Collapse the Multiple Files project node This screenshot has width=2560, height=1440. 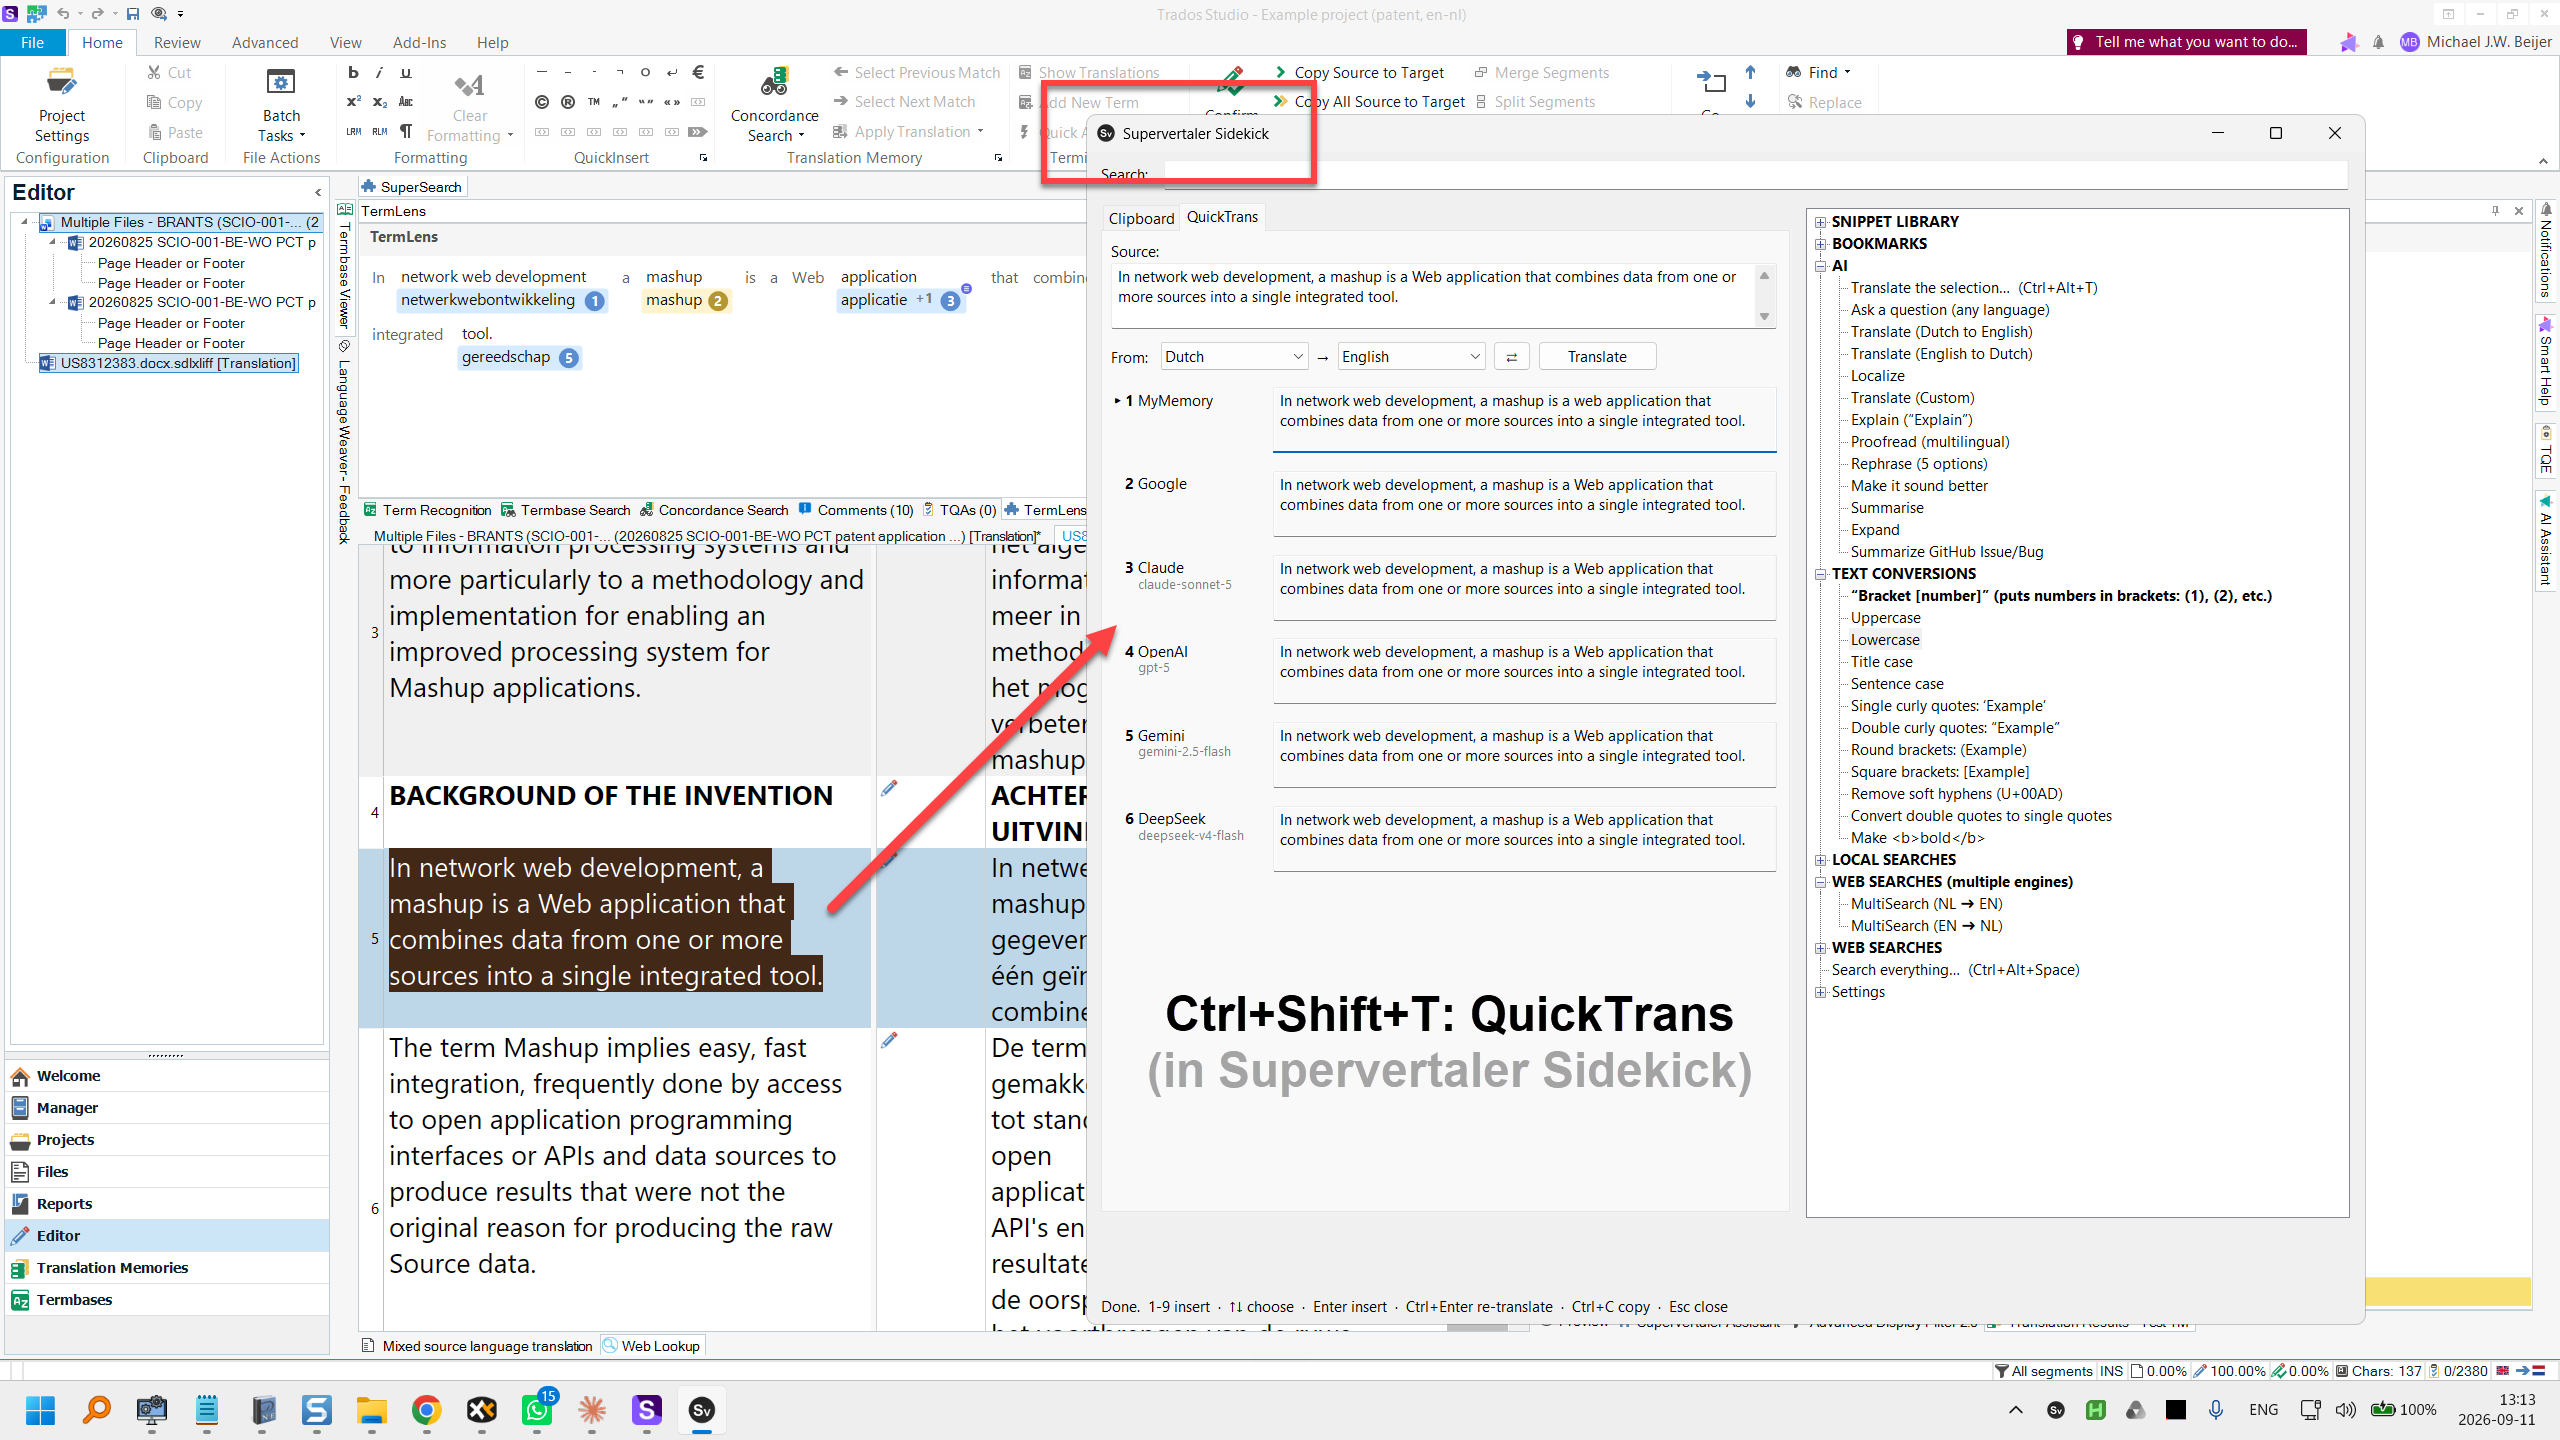coord(24,222)
